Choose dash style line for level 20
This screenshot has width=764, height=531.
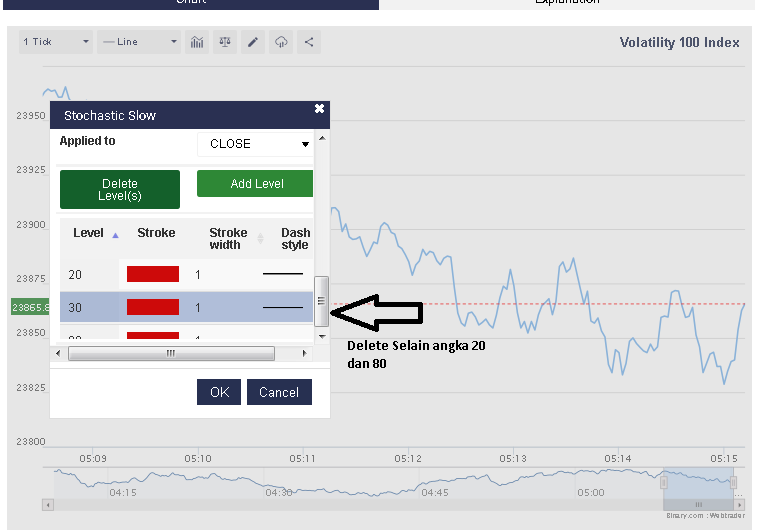pyautogui.click(x=283, y=274)
